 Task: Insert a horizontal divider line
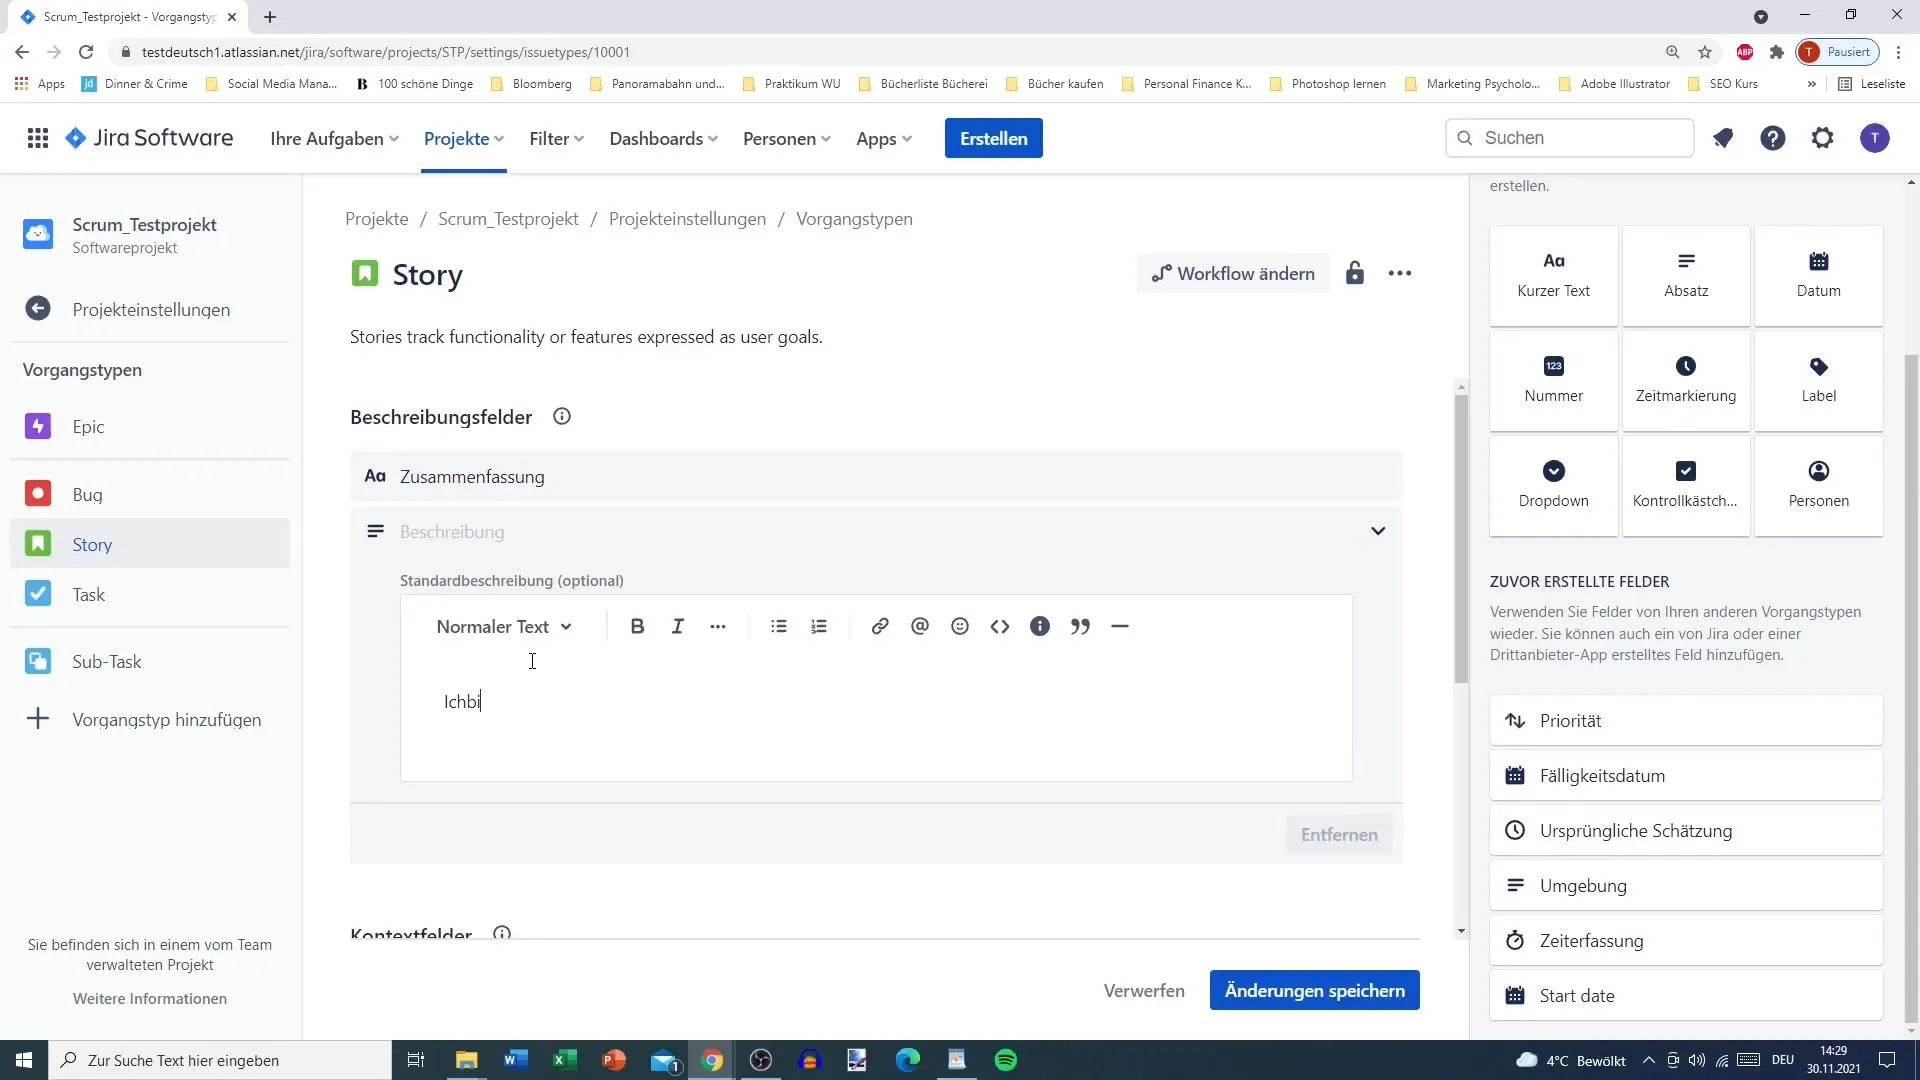tap(1120, 627)
